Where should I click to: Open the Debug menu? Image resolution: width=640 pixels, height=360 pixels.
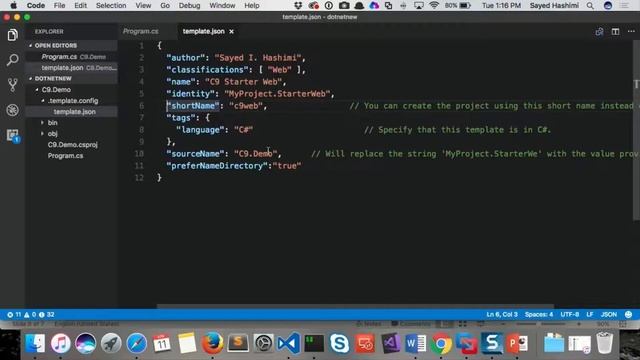pos(189,6)
